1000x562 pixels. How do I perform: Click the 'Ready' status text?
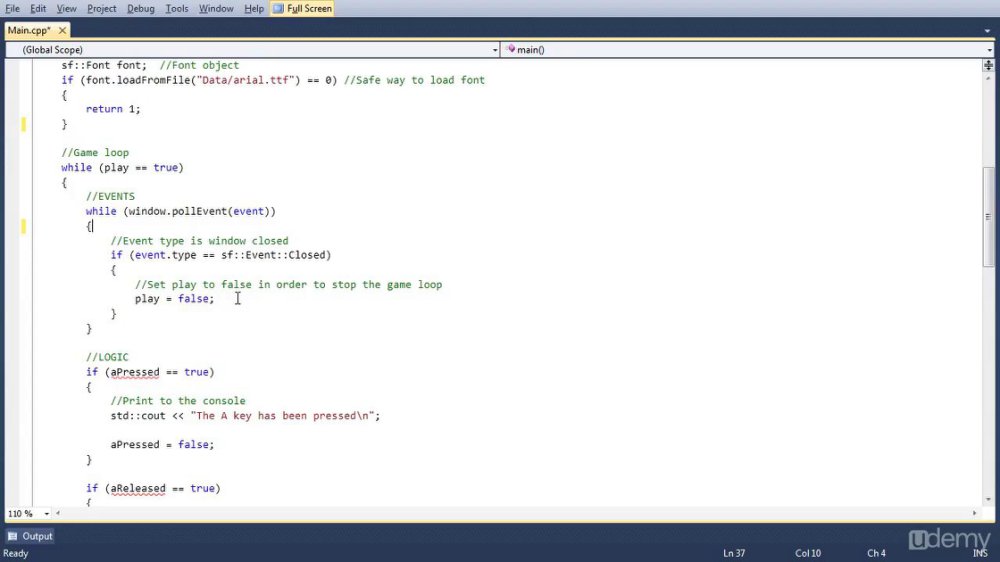[16, 553]
